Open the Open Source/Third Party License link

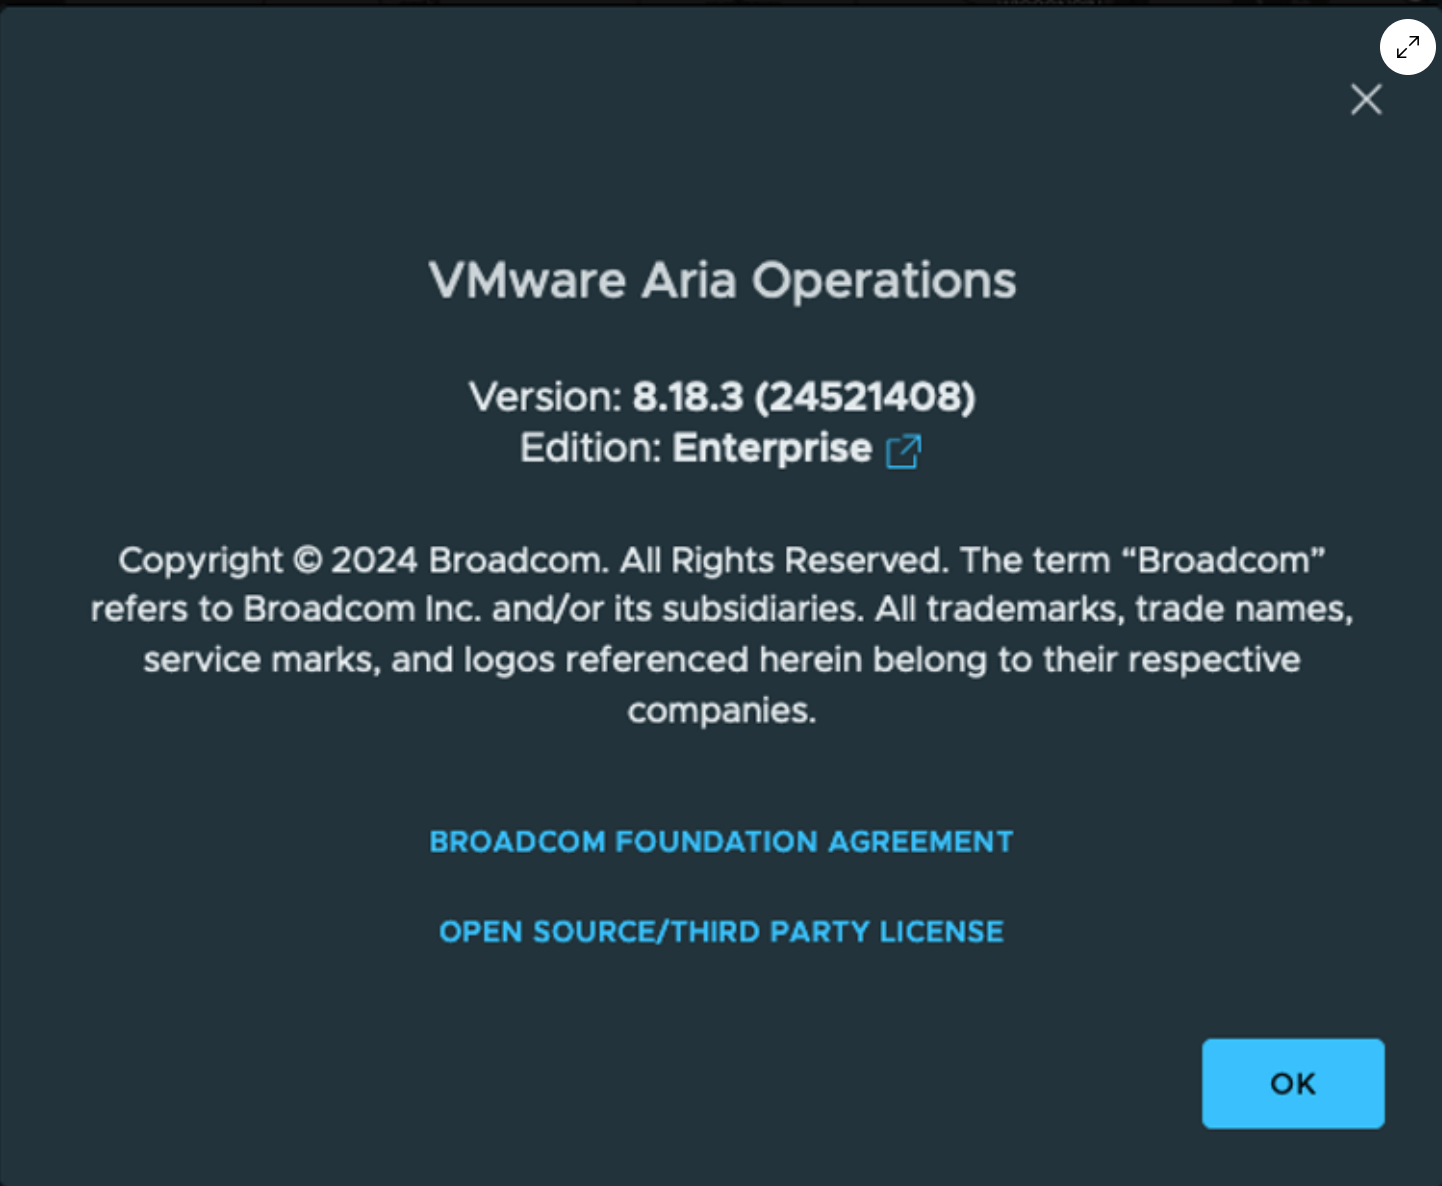click(721, 932)
